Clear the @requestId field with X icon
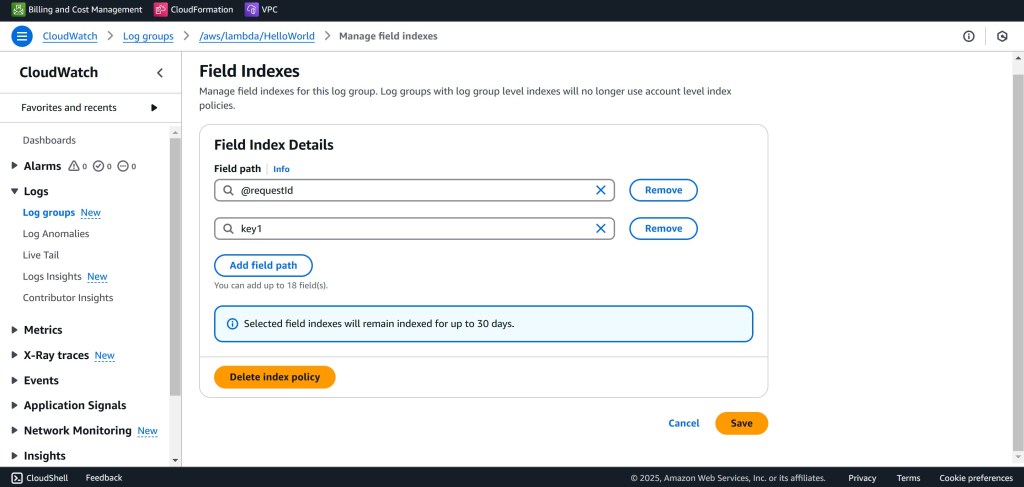Image resolution: width=1024 pixels, height=487 pixels. (x=601, y=190)
